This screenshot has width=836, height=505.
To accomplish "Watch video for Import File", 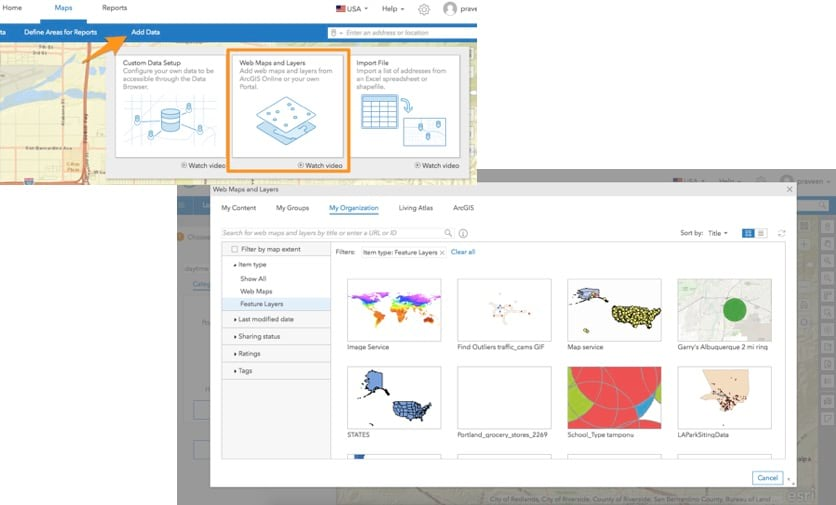I will tap(437, 165).
